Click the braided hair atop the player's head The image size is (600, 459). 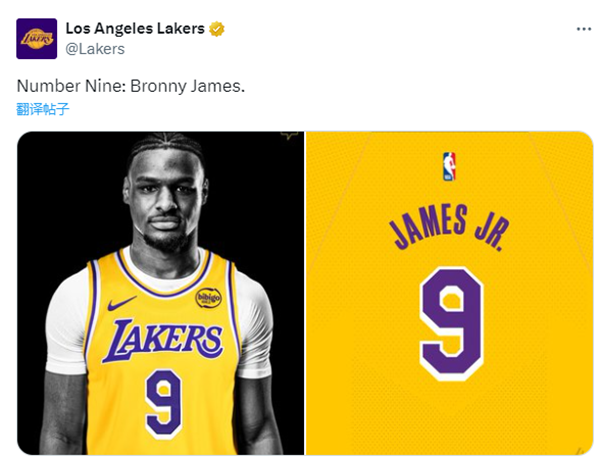[x=165, y=146]
